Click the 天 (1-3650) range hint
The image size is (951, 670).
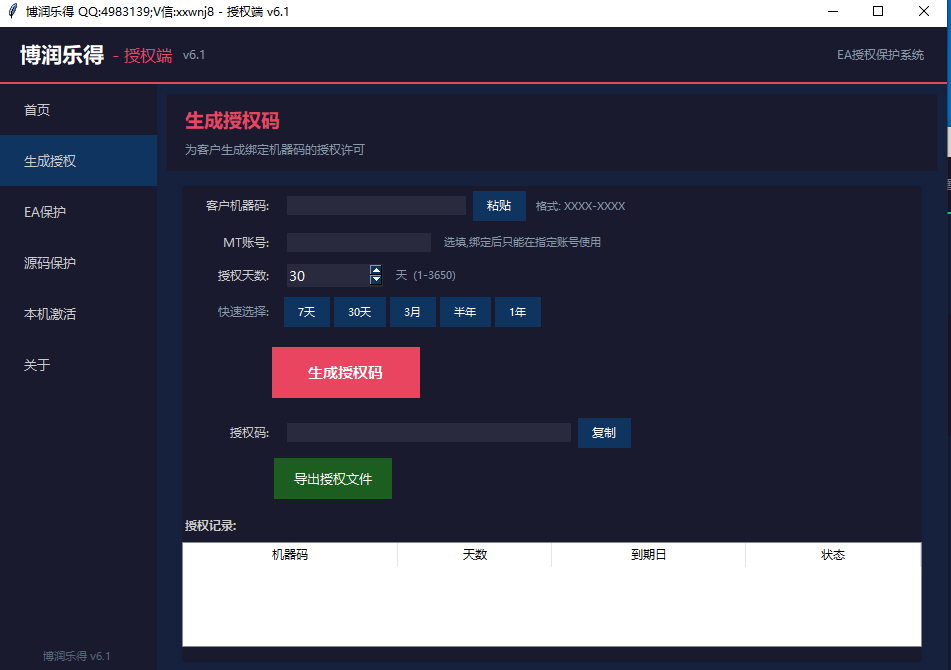point(425,275)
